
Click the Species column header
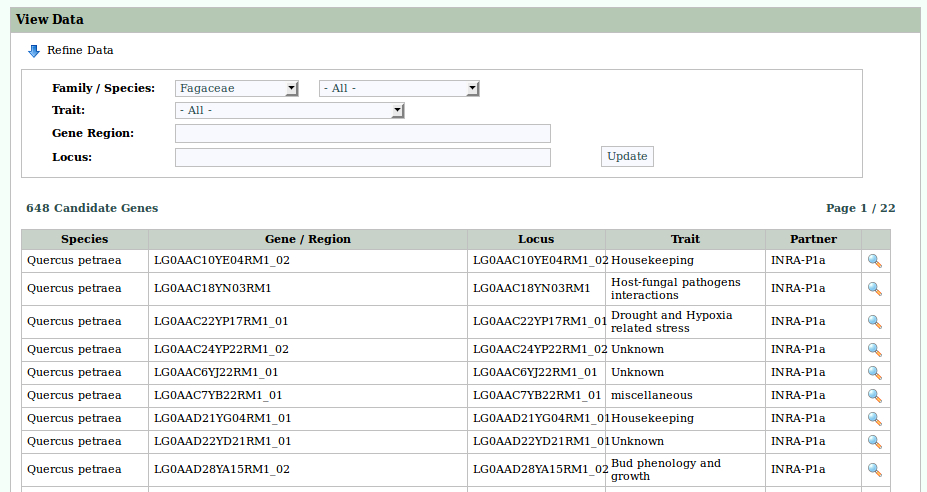85,239
